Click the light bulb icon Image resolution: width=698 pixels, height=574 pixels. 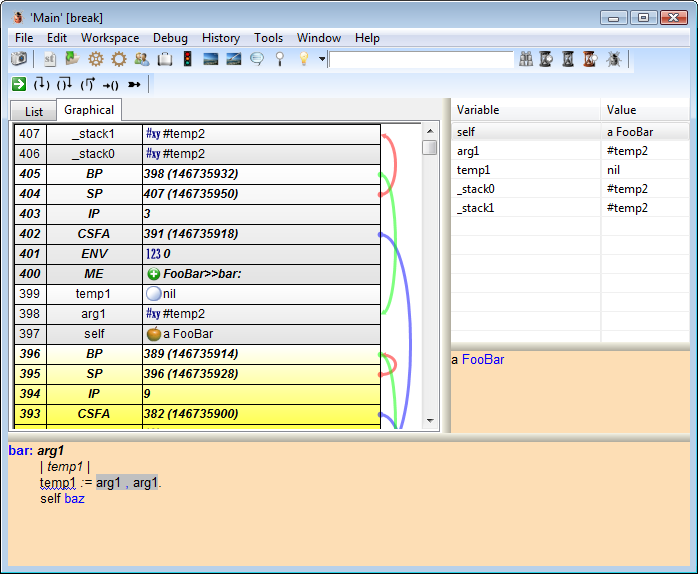(303, 59)
